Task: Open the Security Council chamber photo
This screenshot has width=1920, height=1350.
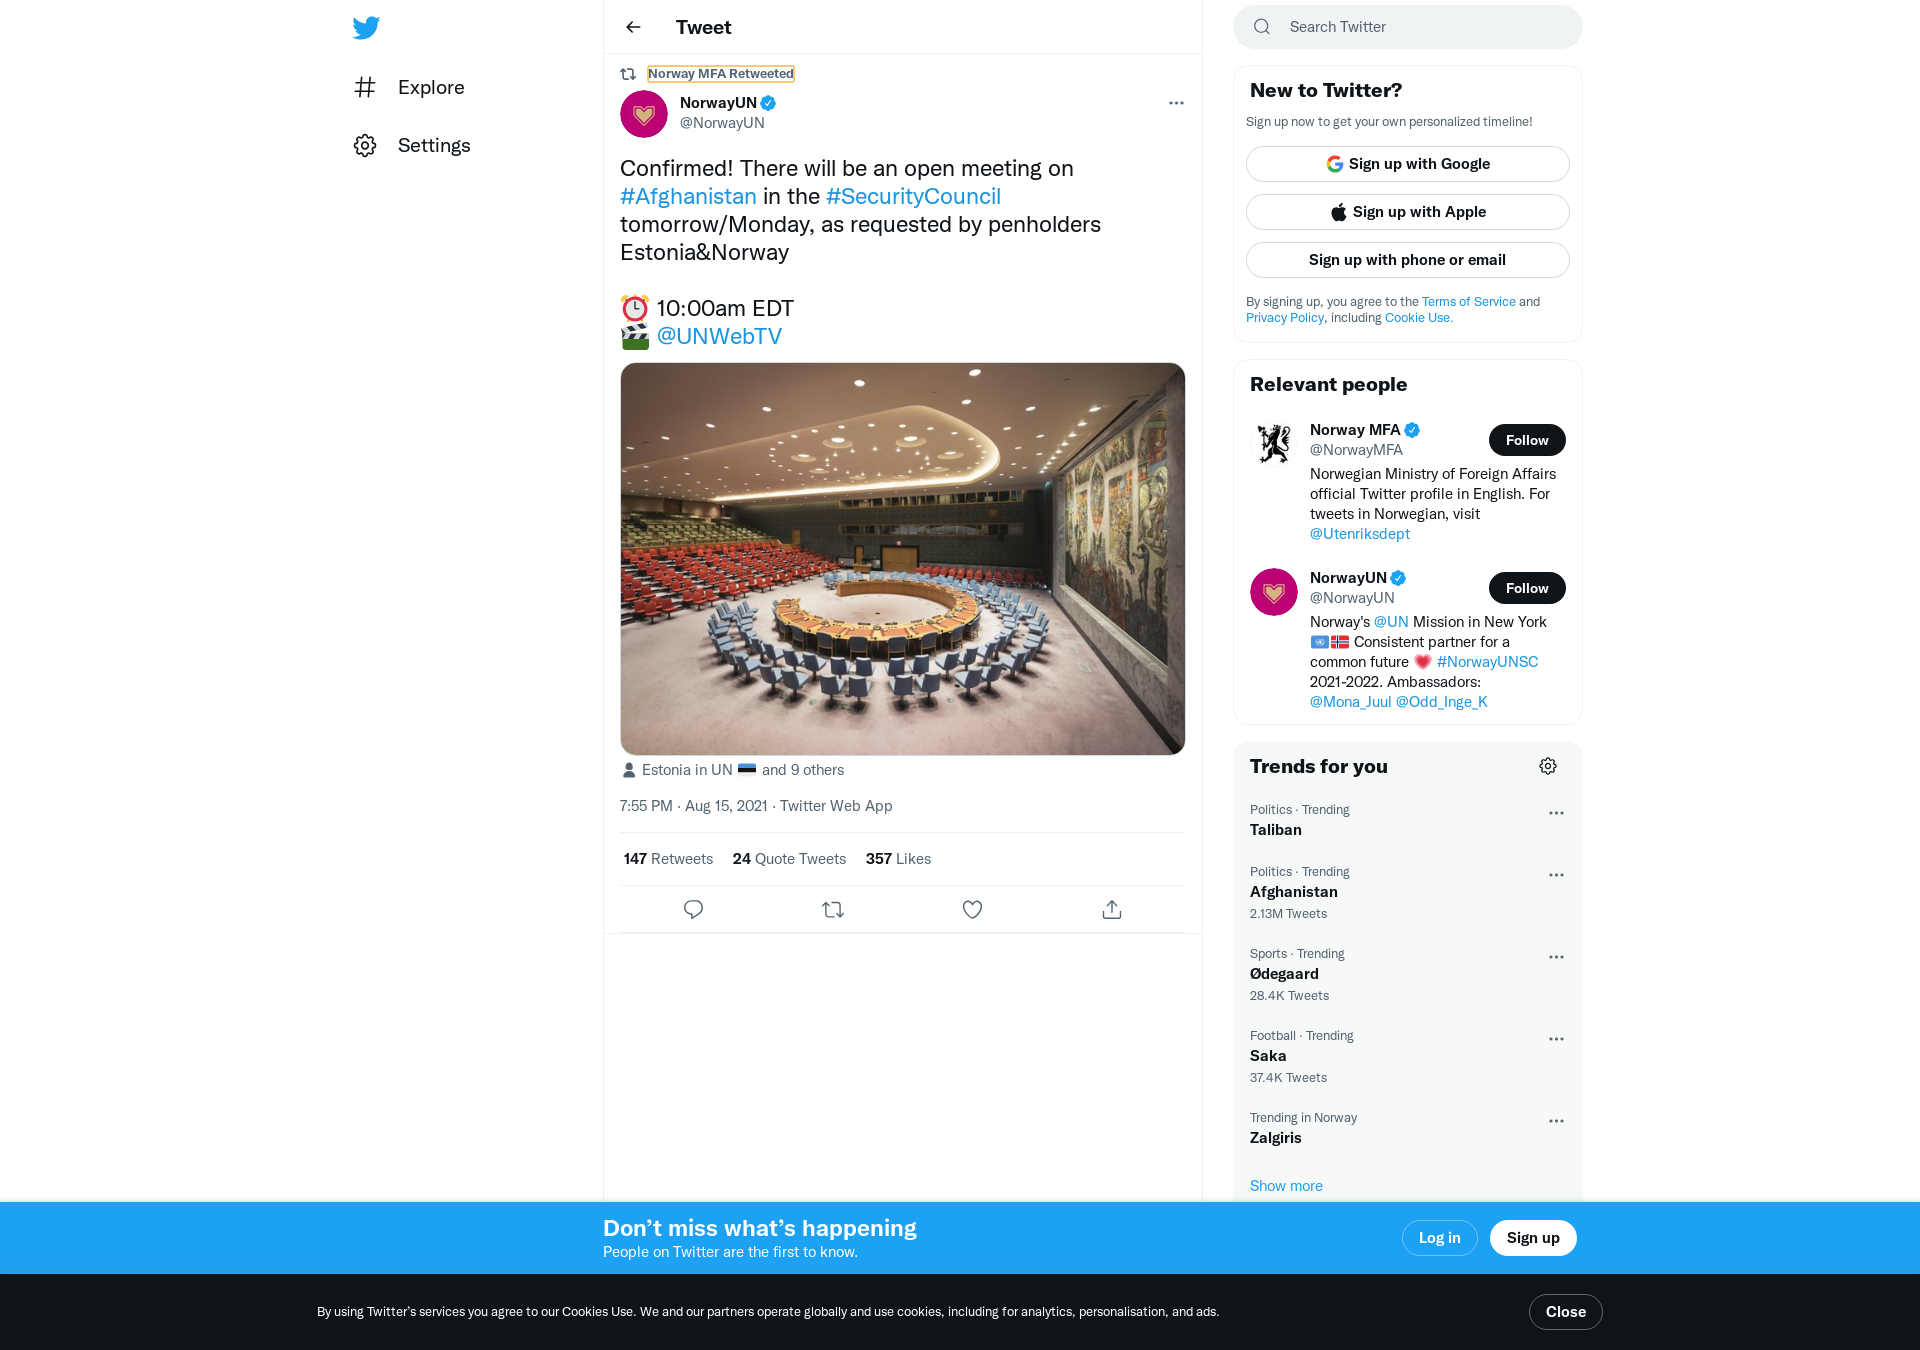Action: pyautogui.click(x=902, y=559)
